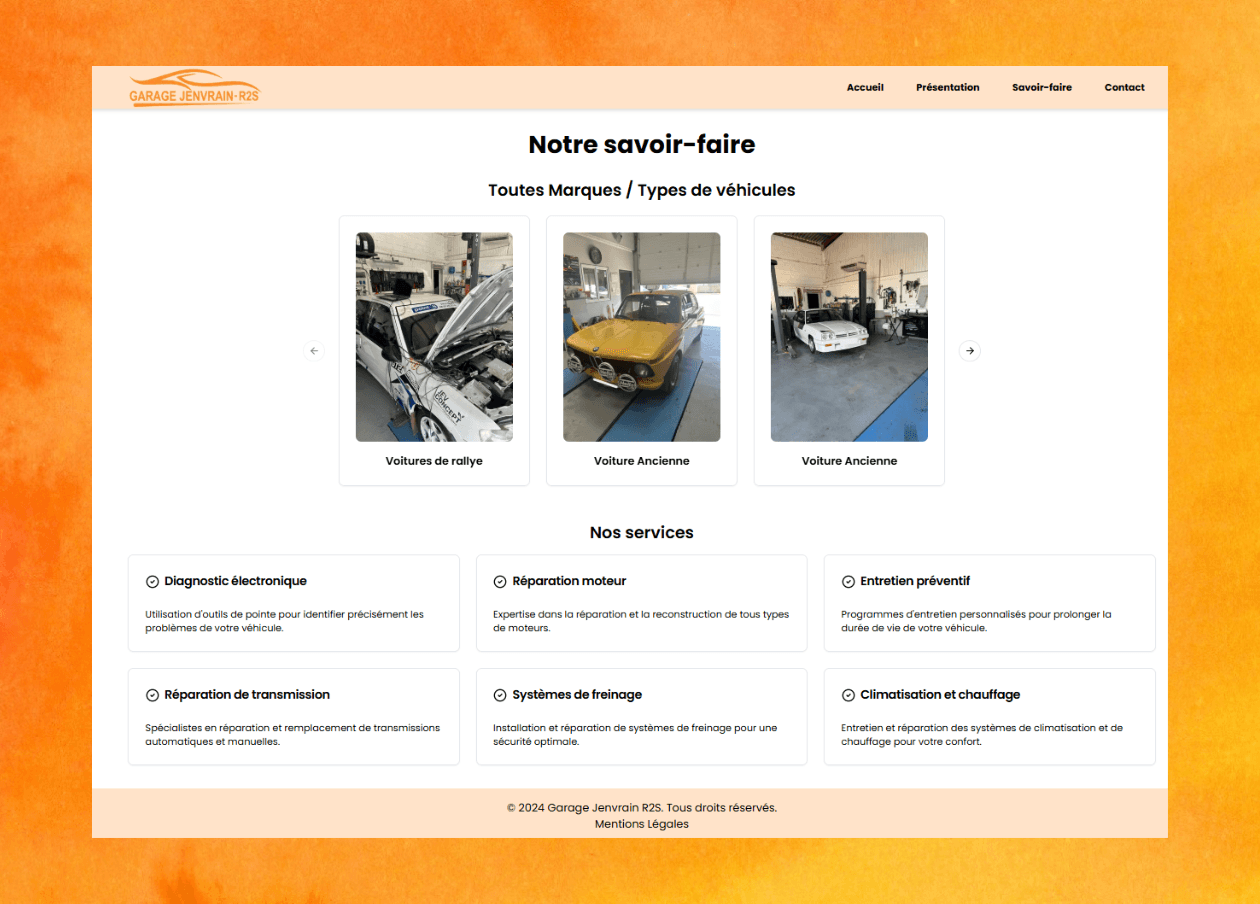Viewport: 1260px width, 904px height.
Task: Select the Réparation de transmission heading
Action: pyautogui.click(x=247, y=695)
